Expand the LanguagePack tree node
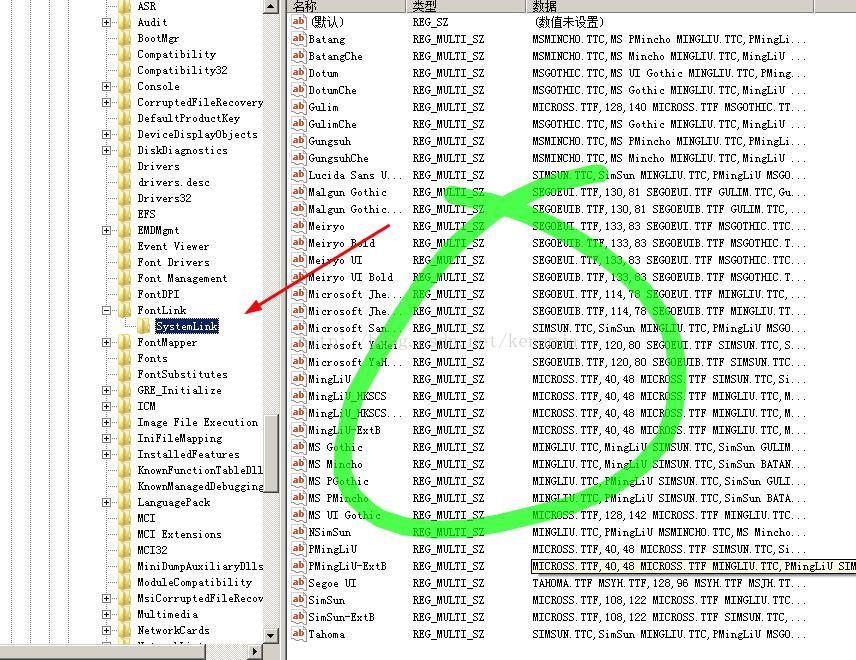Screen dimensions: 856x660 106,503
